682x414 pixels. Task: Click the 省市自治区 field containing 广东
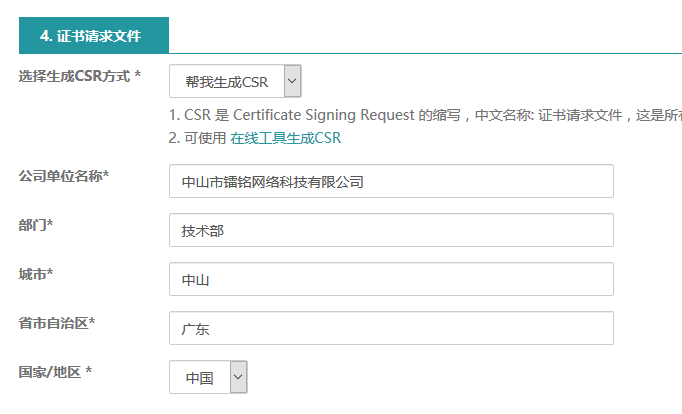point(391,328)
